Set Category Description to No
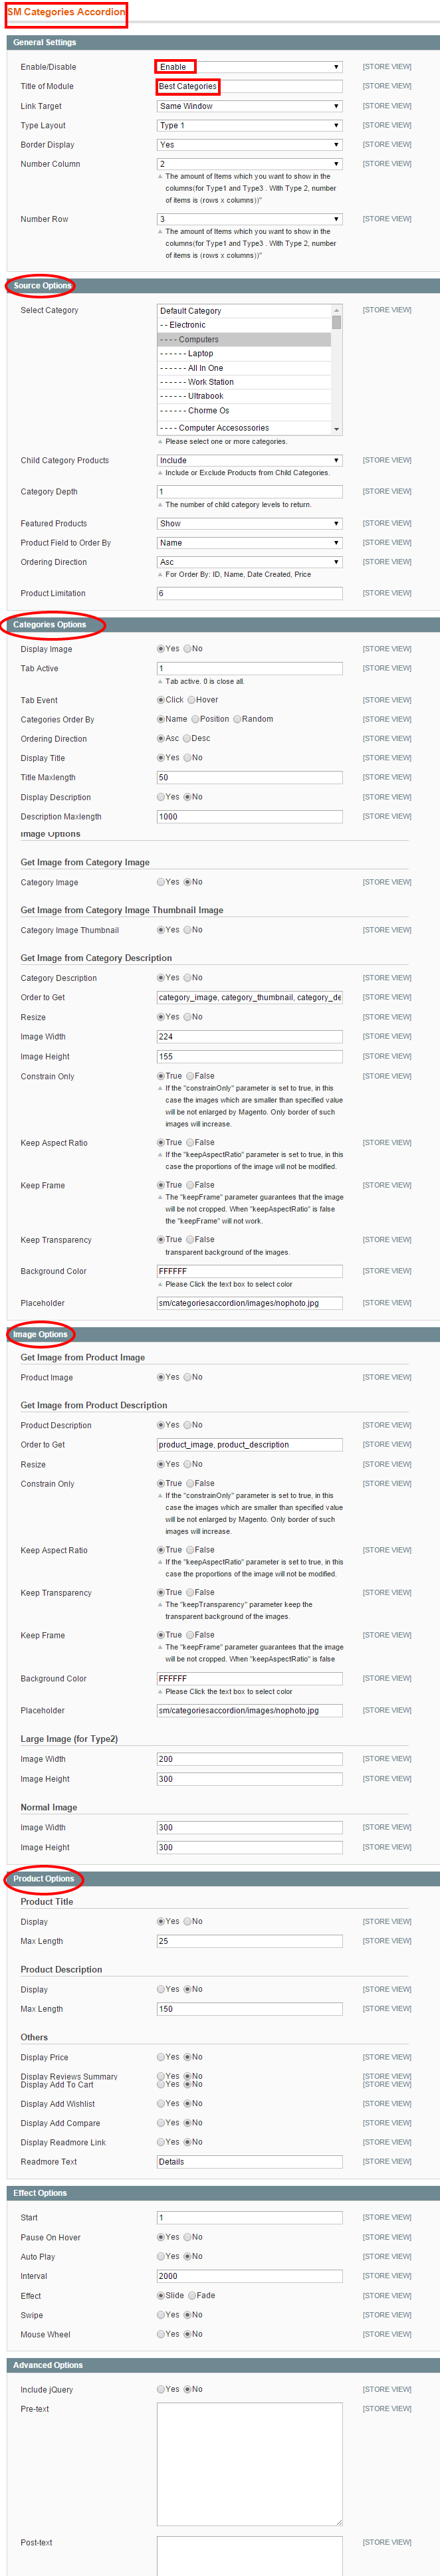Viewport: 440px width, 2576px height. click(x=188, y=978)
